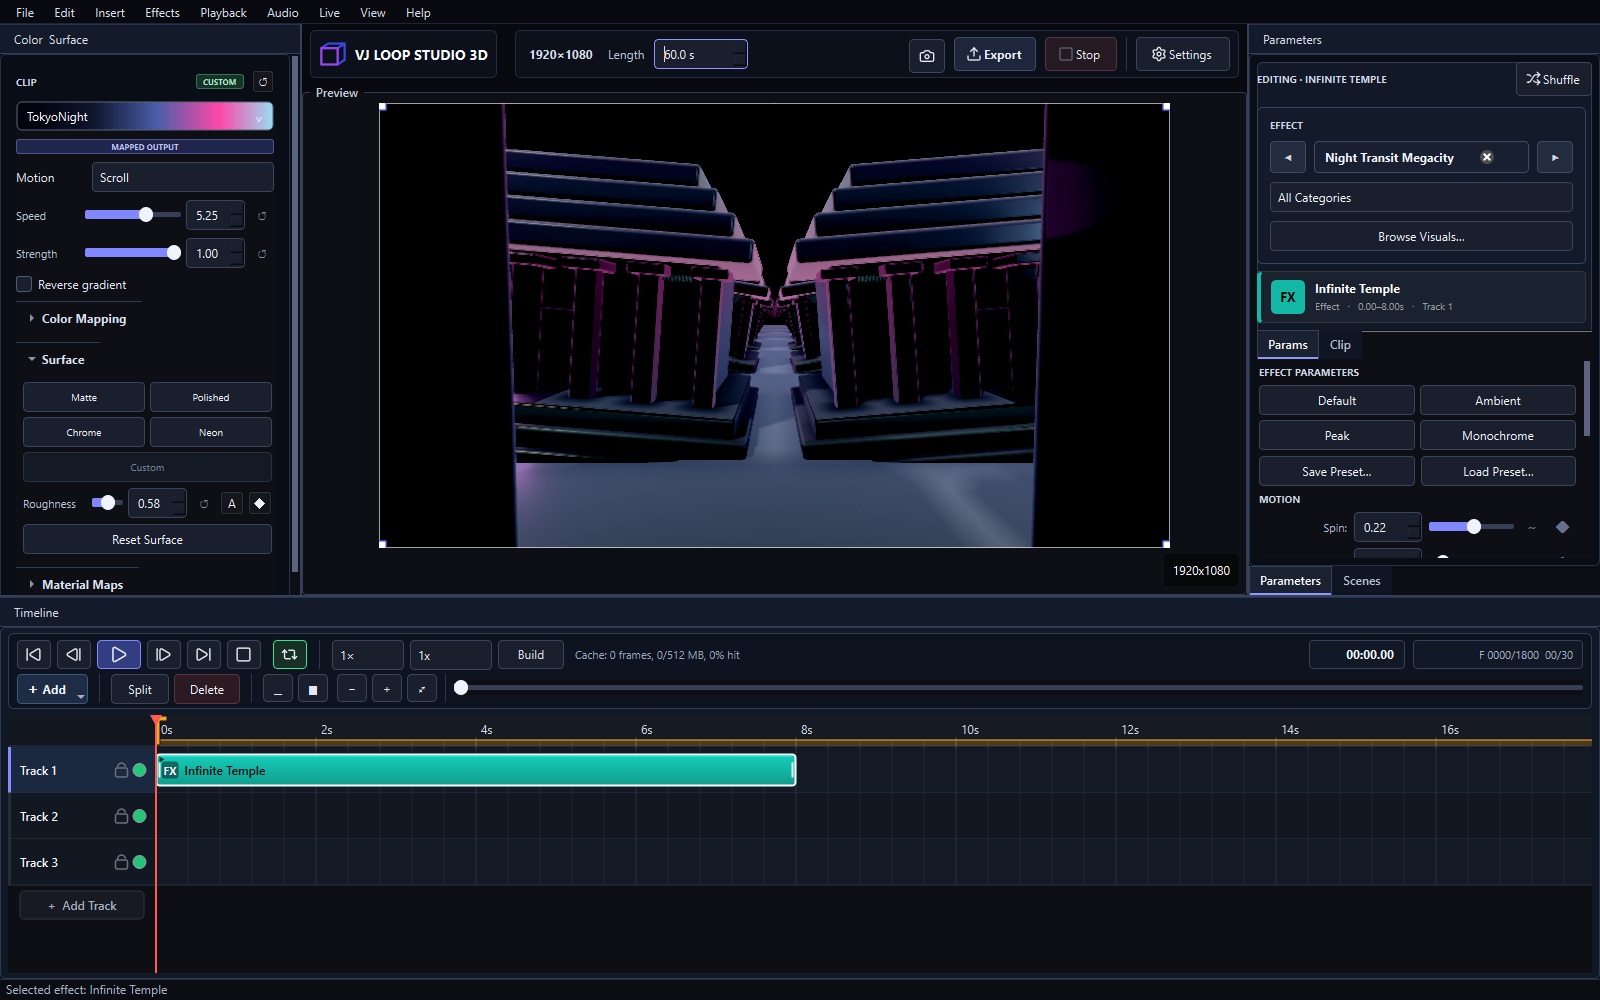Screen dimensions: 1600x1000
Task: Step back one frame
Action: pyautogui.click(x=74, y=654)
